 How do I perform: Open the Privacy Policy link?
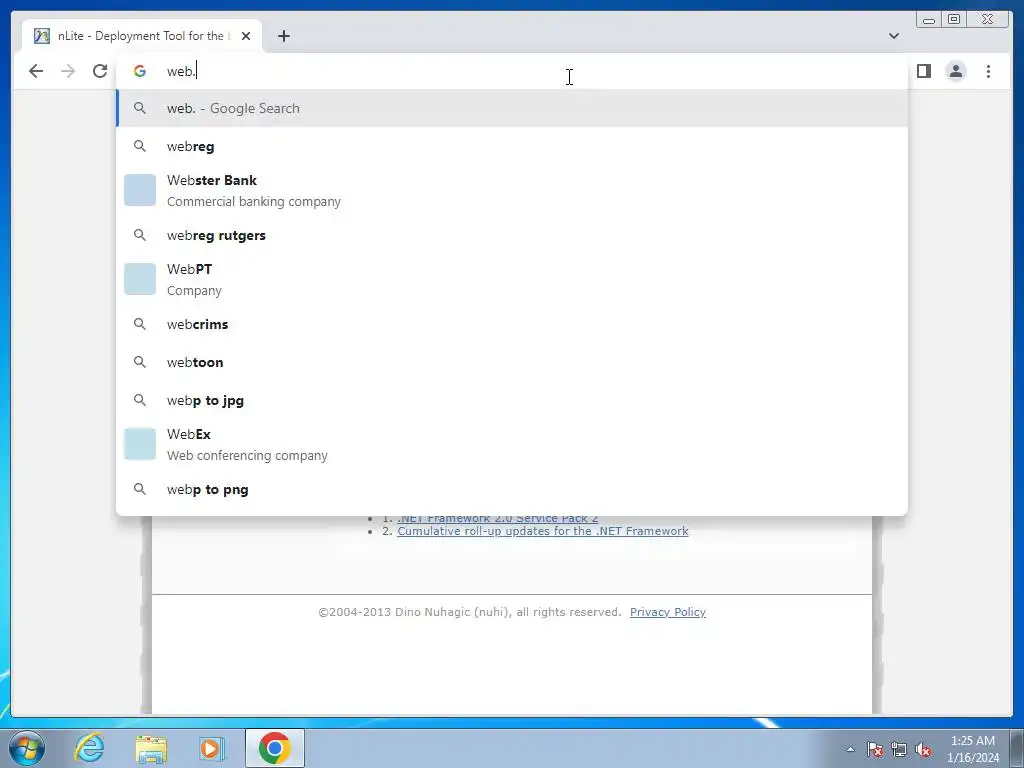click(667, 612)
